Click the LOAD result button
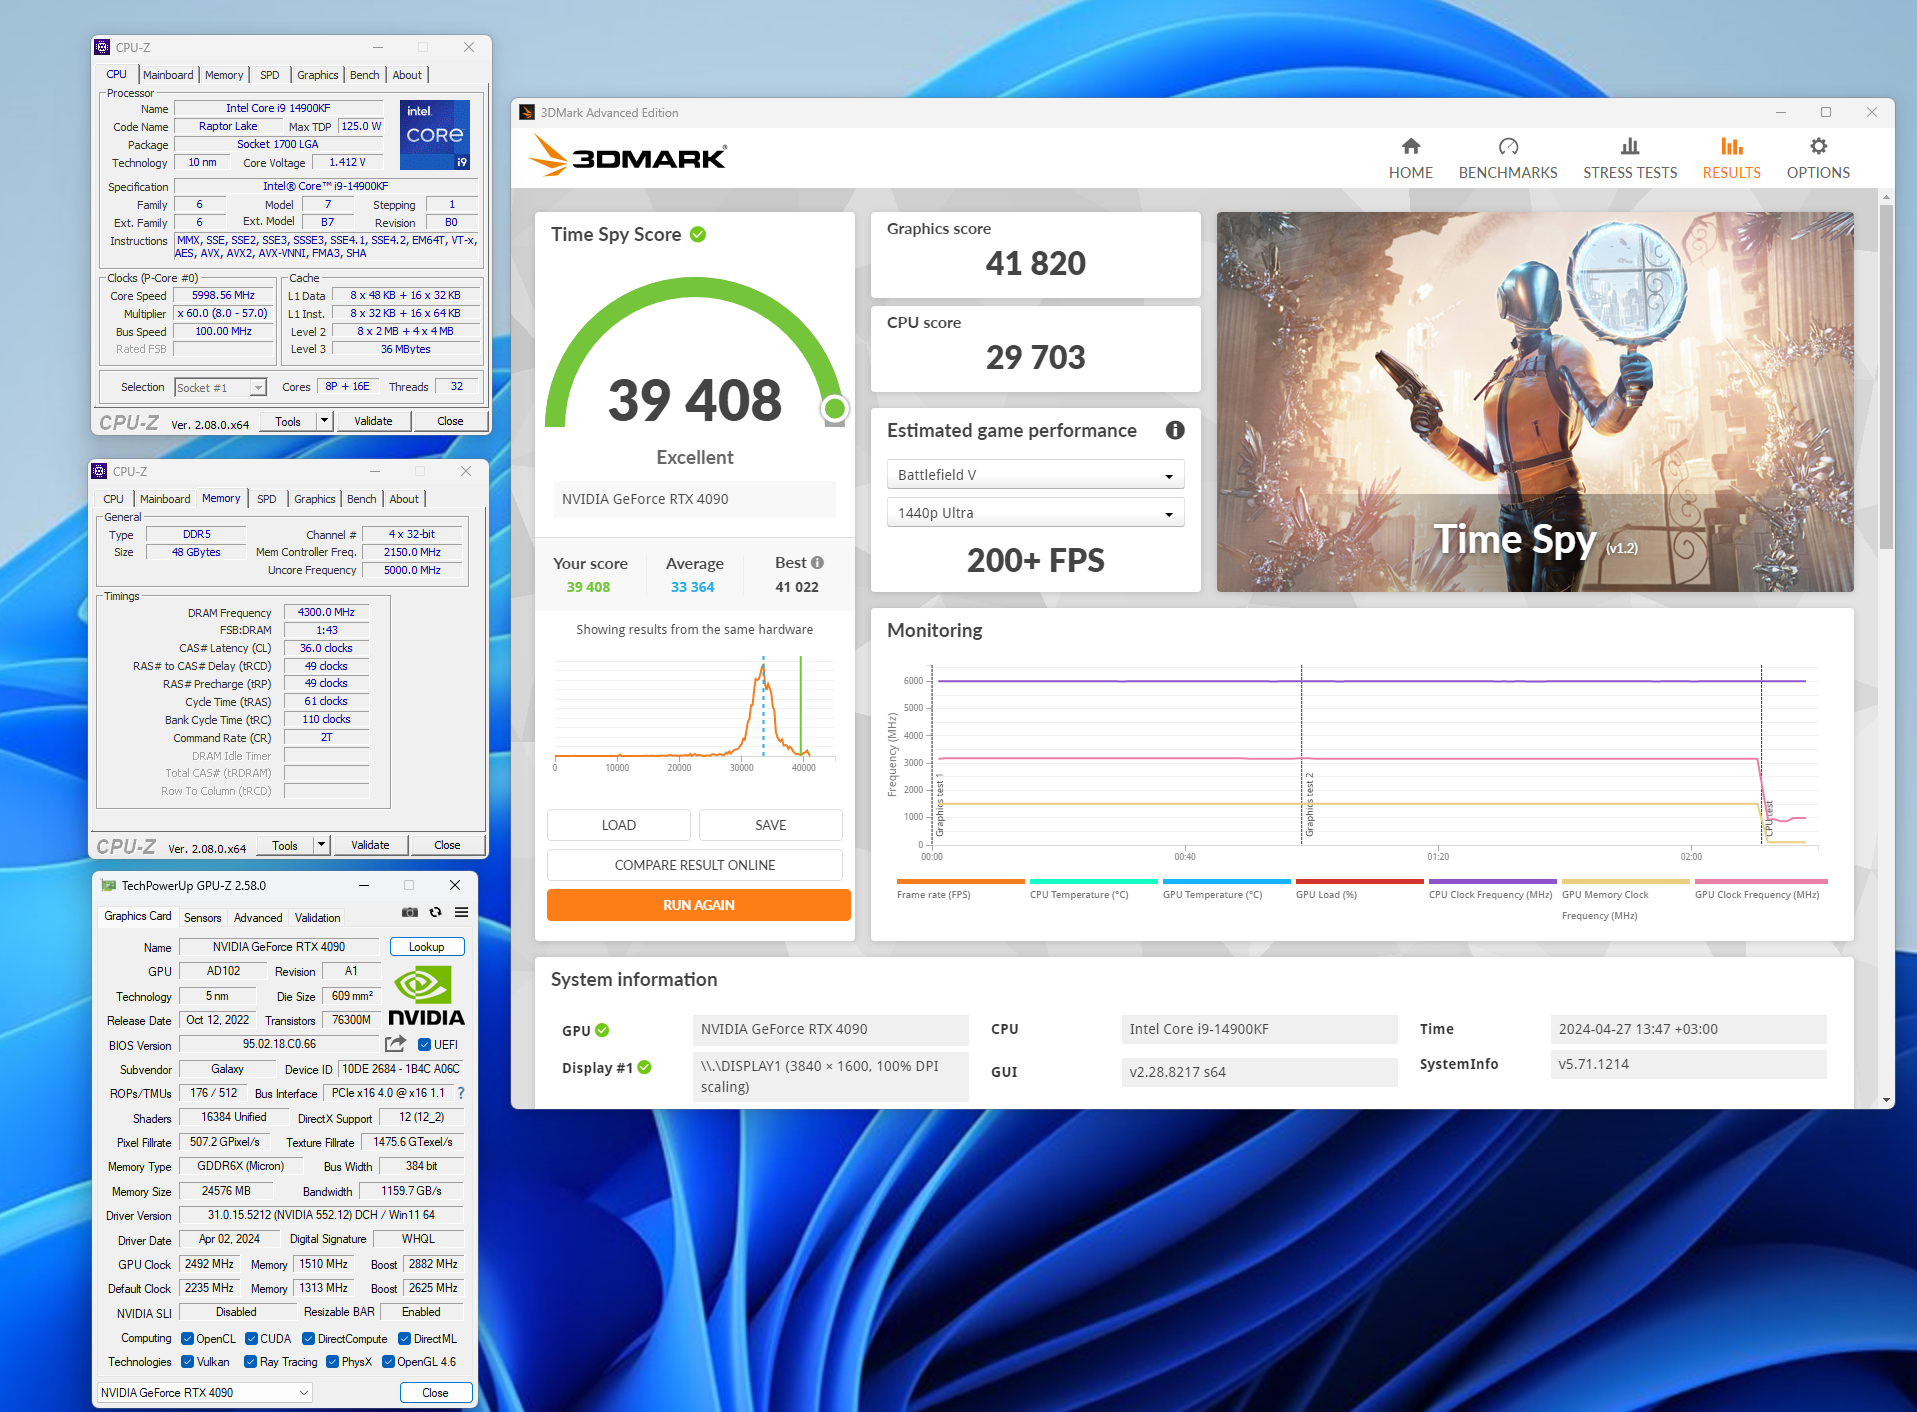Viewport: 1917px width, 1412px height. point(618,824)
